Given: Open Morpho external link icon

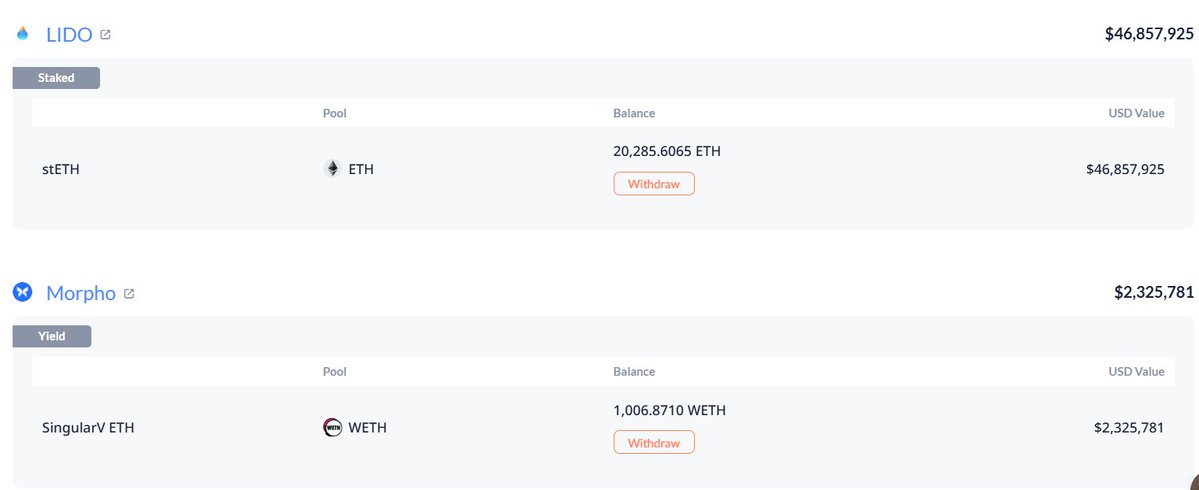Looking at the screenshot, I should point(129,294).
